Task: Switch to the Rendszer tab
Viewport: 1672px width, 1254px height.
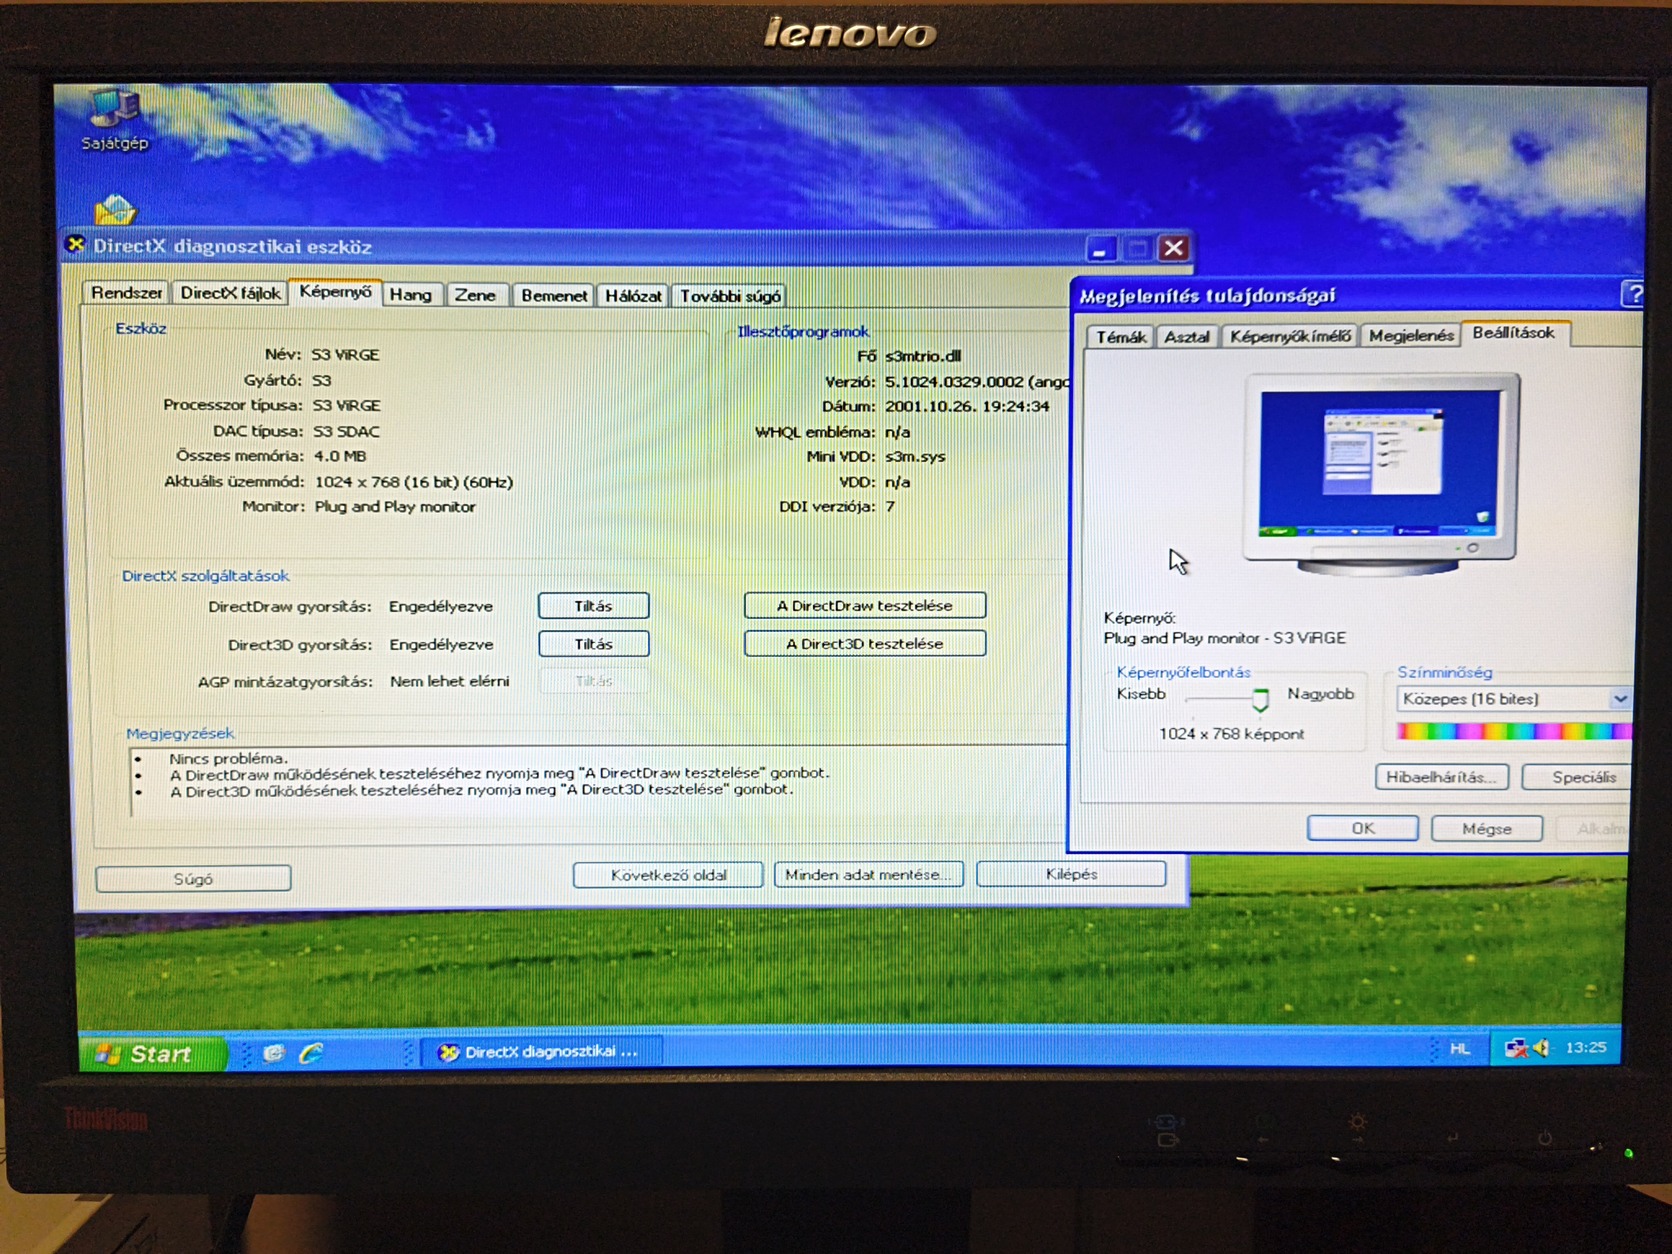Action: [126, 293]
